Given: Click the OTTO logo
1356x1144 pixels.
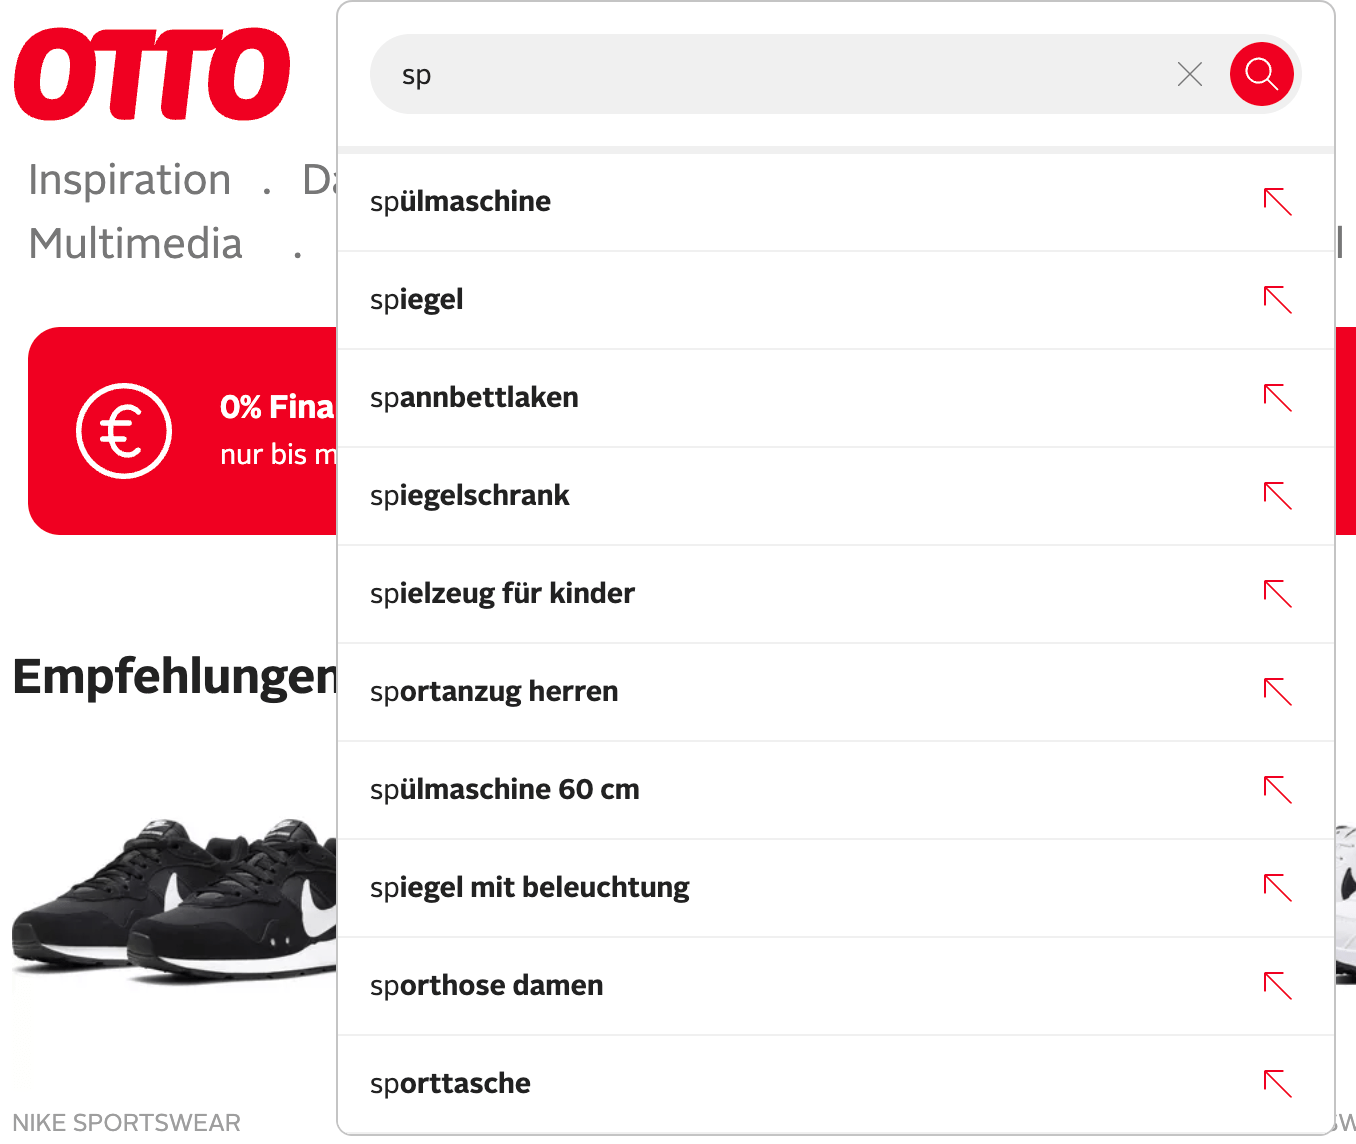Looking at the screenshot, I should click(152, 74).
